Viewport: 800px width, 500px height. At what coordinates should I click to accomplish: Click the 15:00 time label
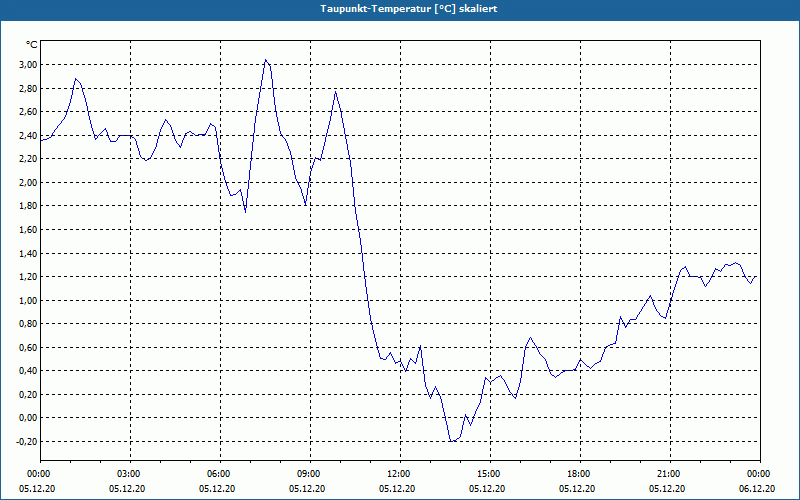tap(490, 474)
